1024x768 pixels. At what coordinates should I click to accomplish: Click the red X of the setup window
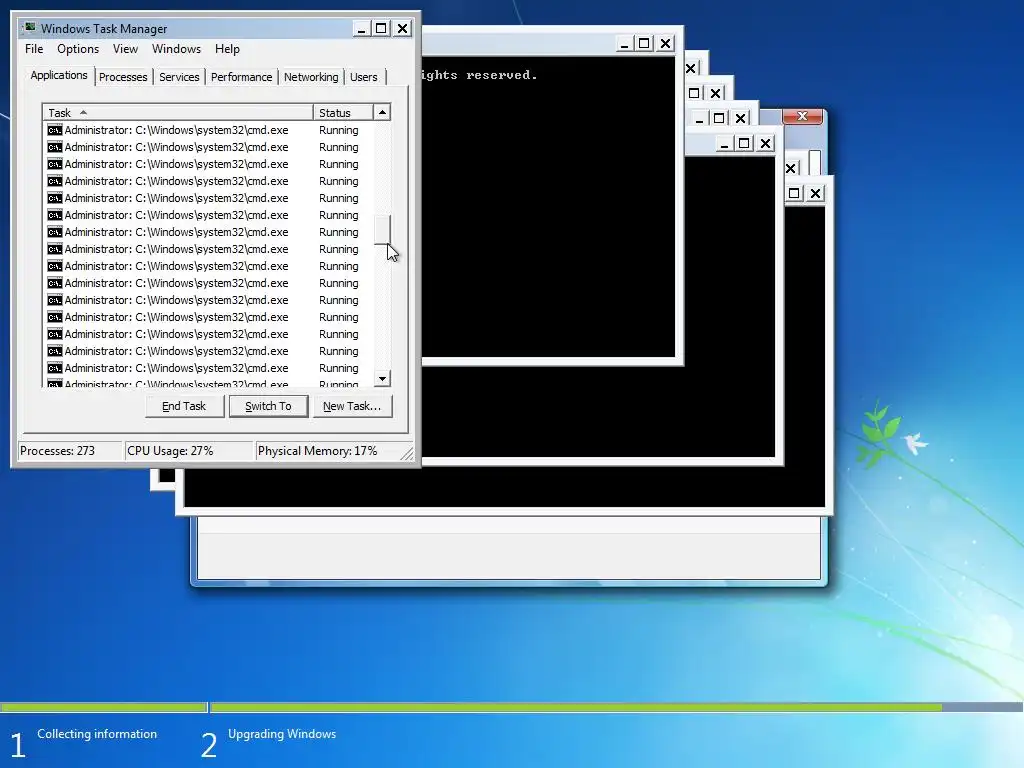tap(803, 116)
